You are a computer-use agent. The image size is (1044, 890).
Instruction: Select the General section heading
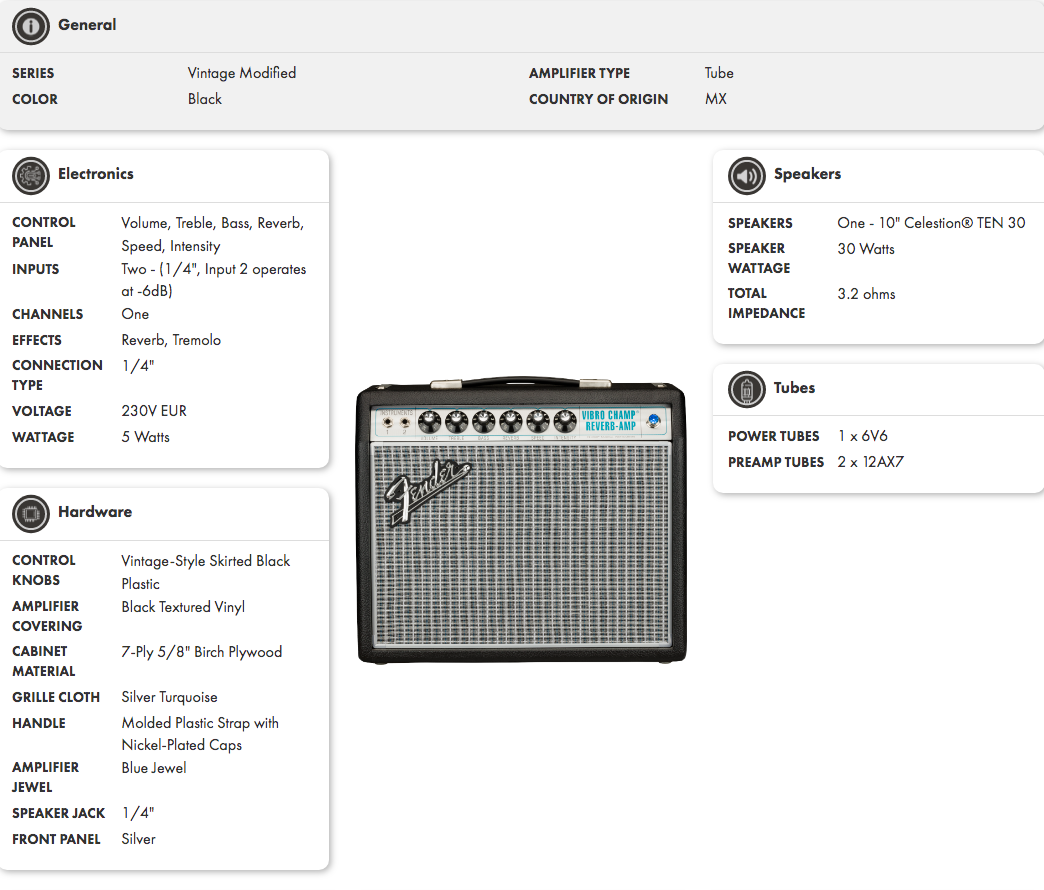87,25
